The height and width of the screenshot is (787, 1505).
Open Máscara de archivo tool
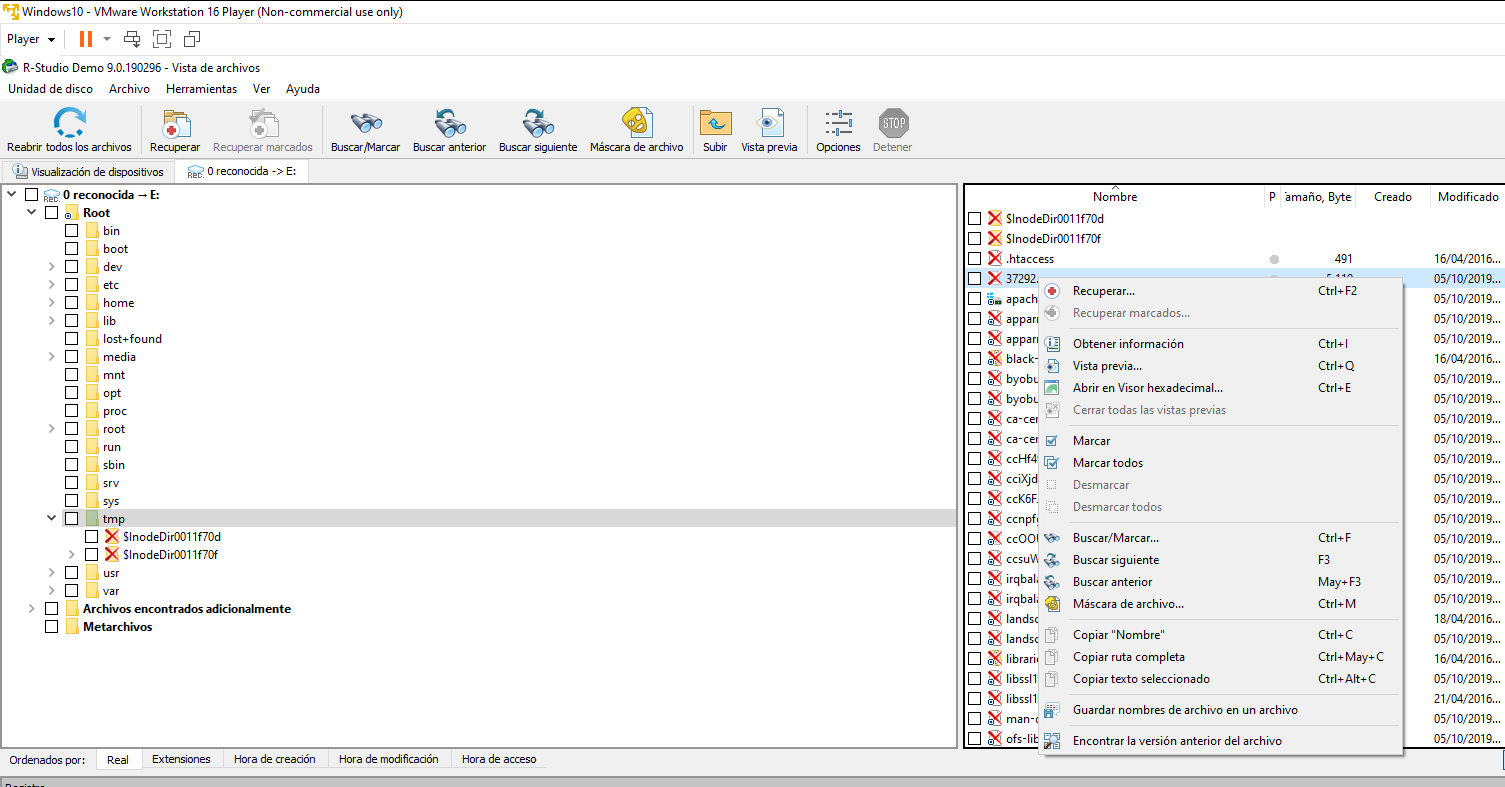pos(636,123)
